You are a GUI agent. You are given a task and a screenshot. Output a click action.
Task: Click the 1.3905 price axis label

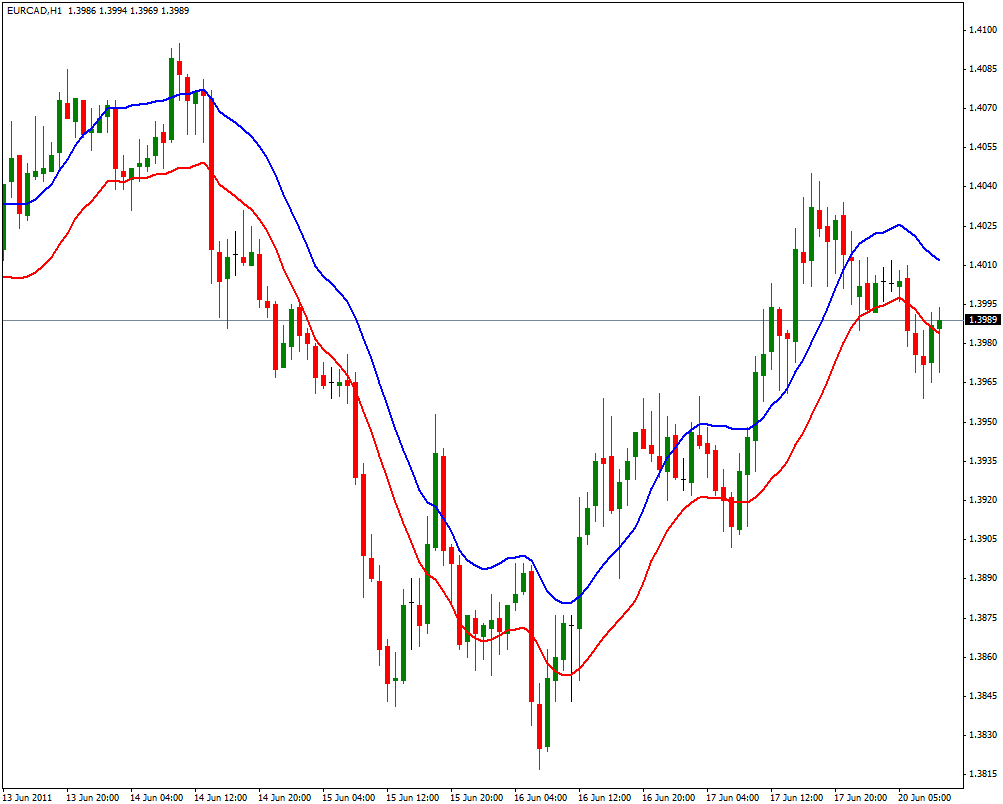click(983, 539)
